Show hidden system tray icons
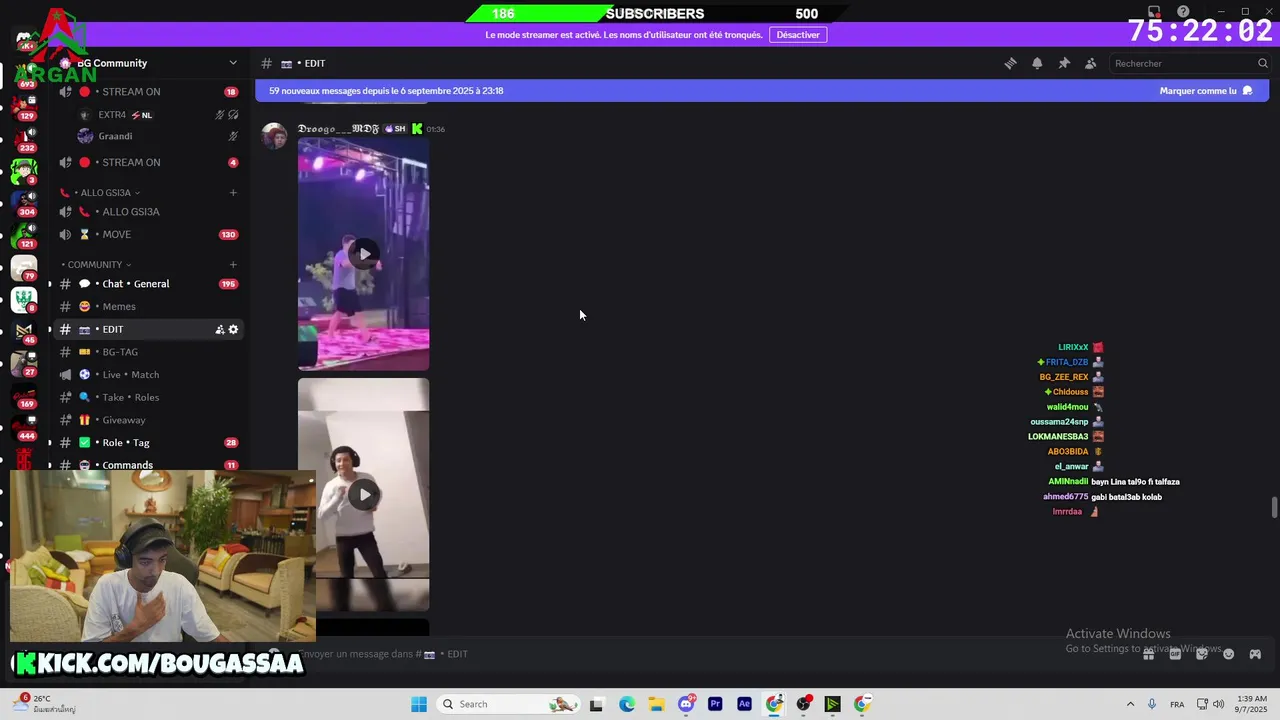The width and height of the screenshot is (1280, 720). 1130,704
